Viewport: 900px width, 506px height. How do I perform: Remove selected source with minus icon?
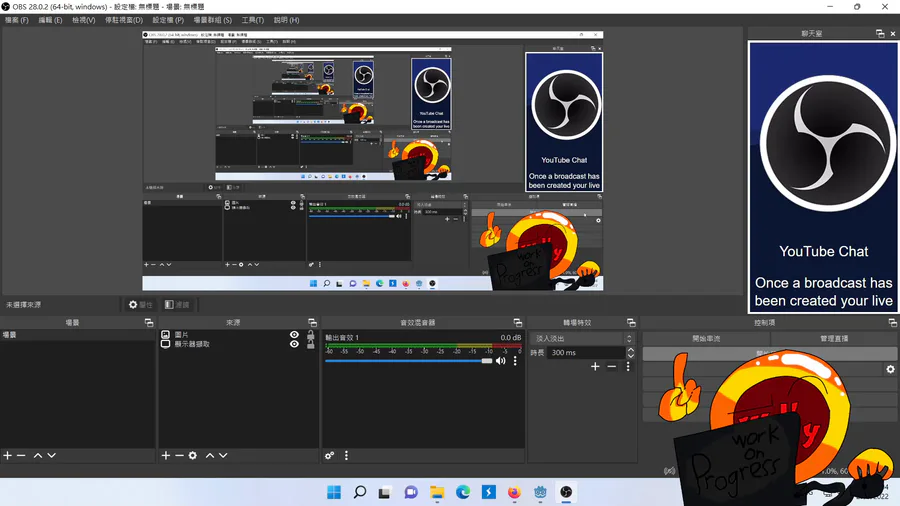[179, 456]
